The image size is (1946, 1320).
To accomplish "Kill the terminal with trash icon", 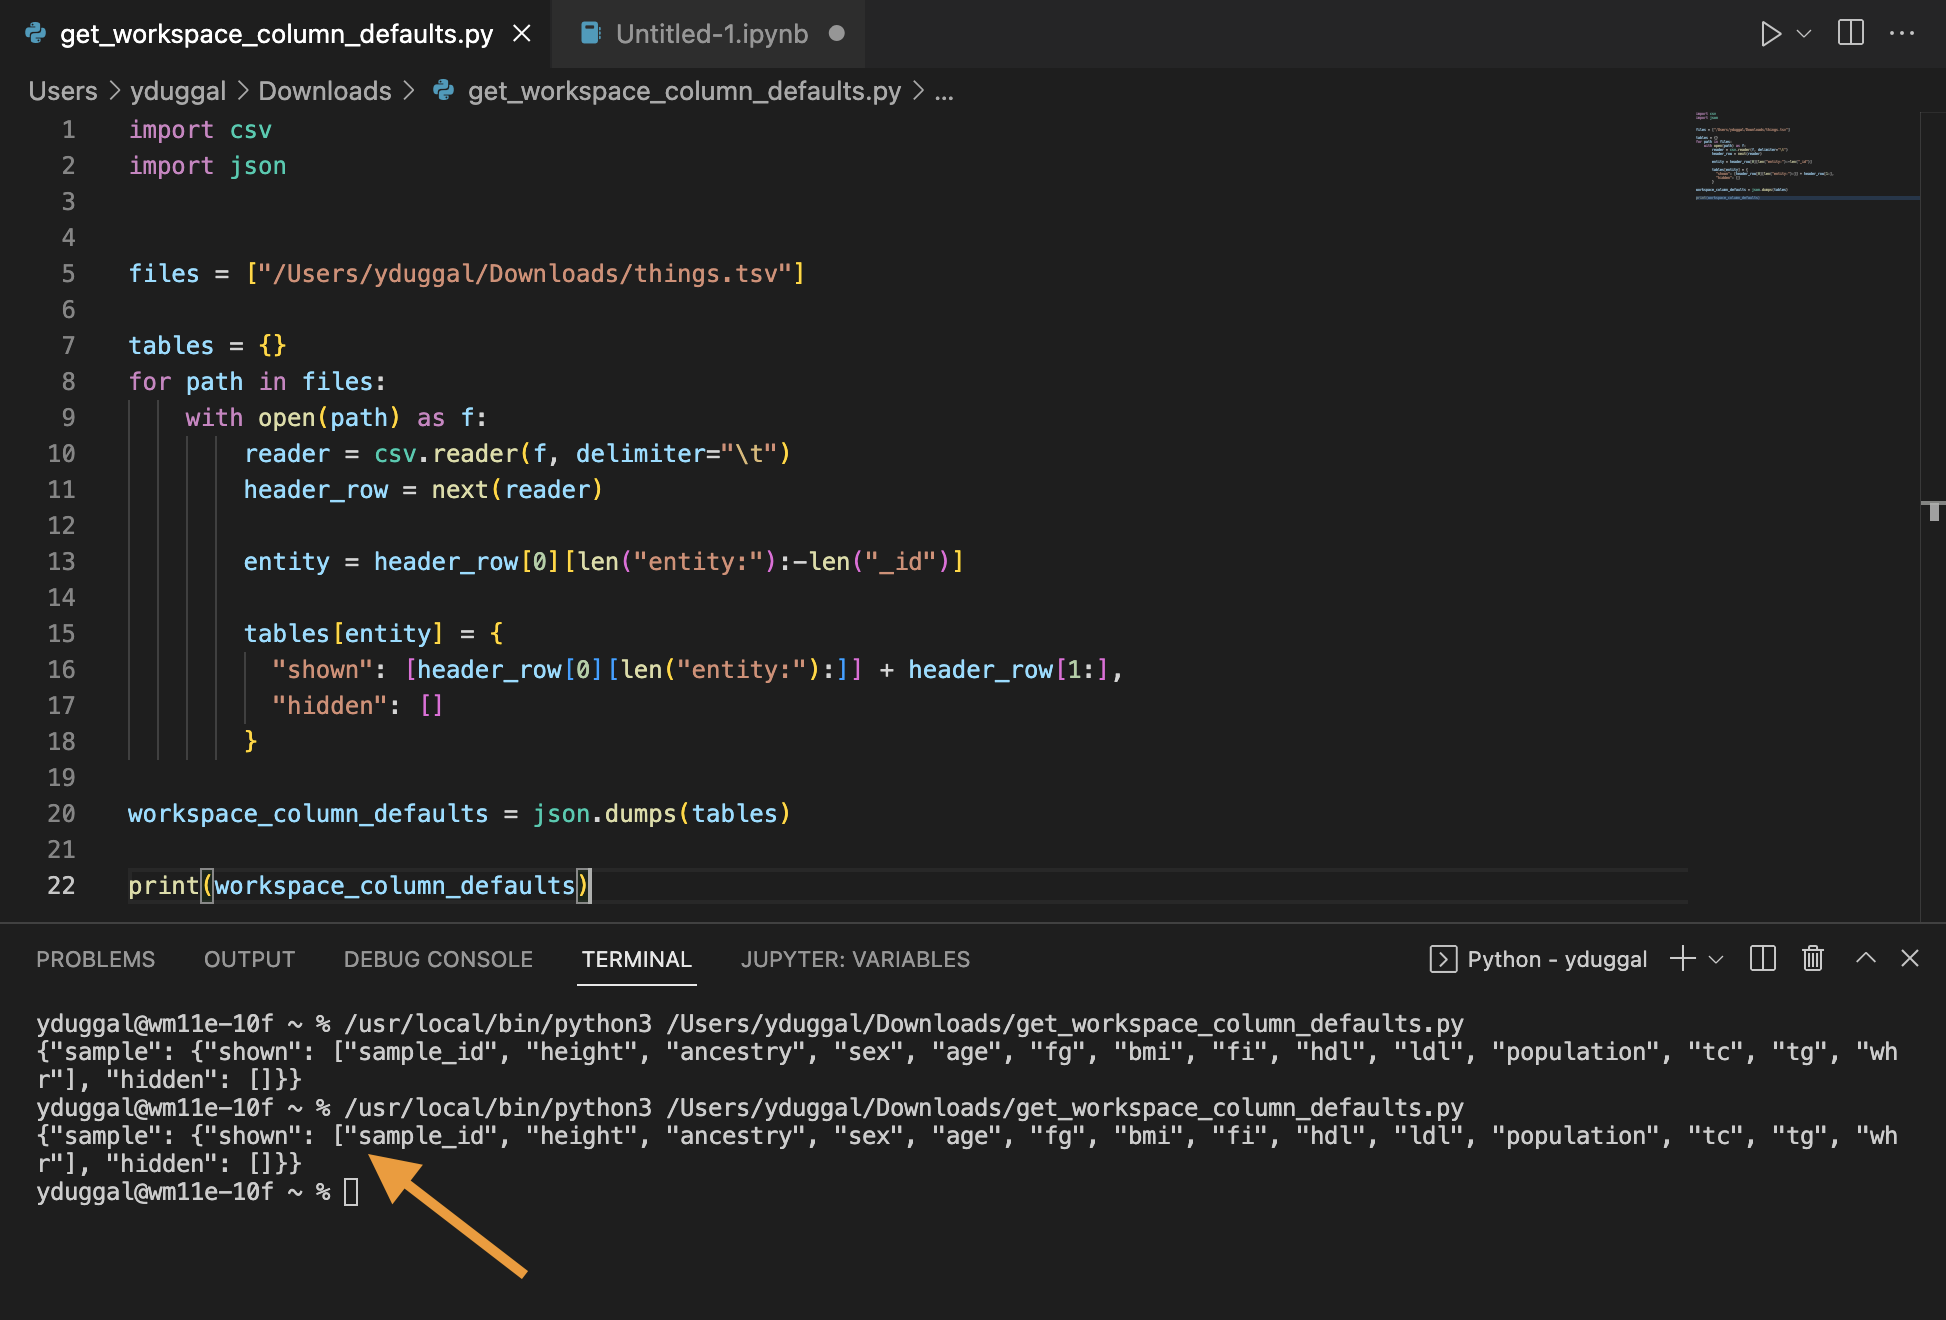I will (x=1813, y=959).
